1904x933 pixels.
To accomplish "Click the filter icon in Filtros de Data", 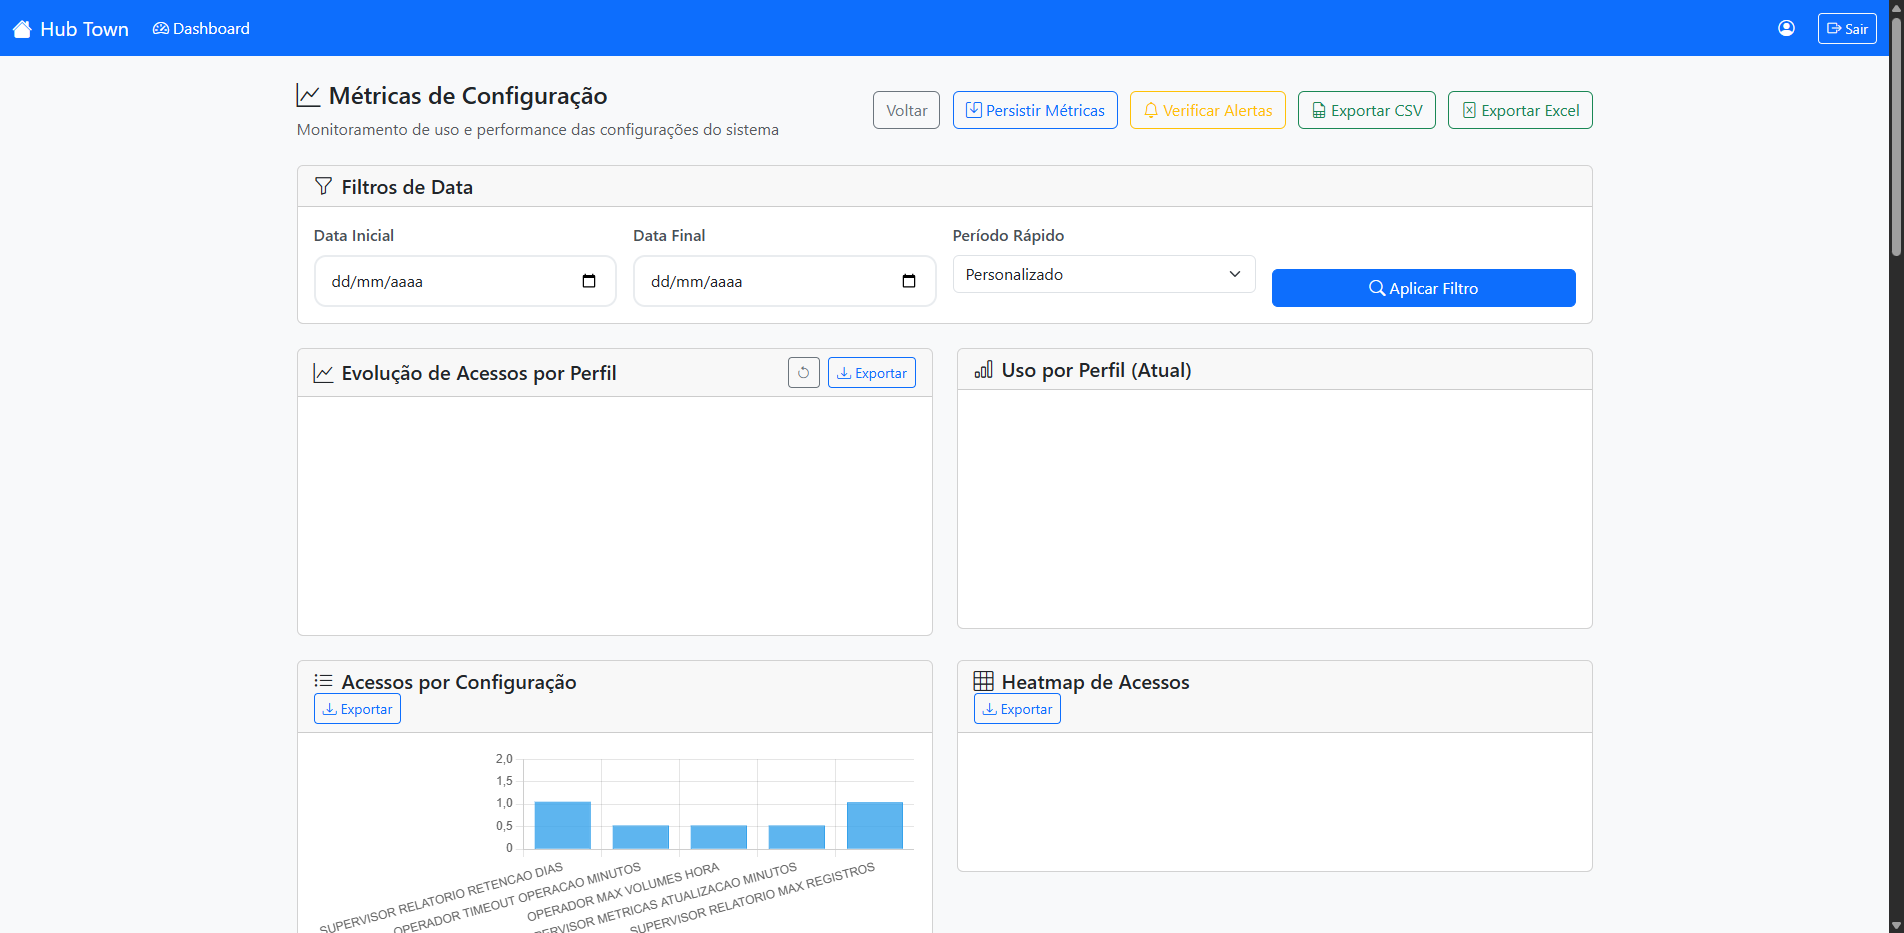I will (323, 185).
